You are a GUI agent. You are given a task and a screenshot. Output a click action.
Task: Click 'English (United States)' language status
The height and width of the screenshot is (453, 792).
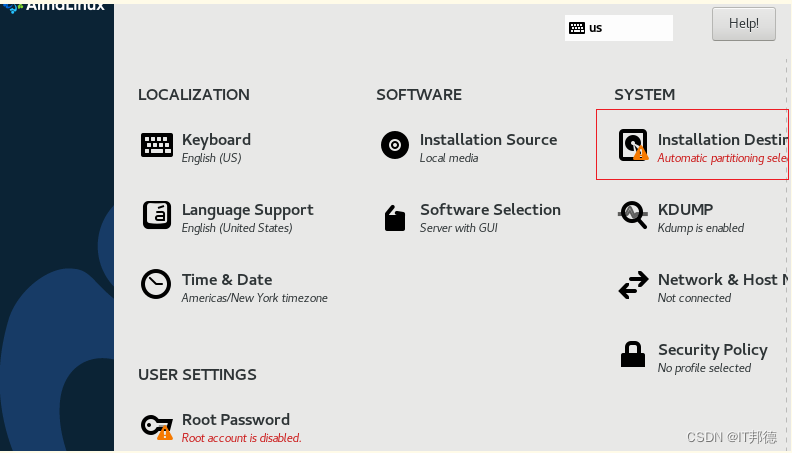pyautogui.click(x=237, y=228)
